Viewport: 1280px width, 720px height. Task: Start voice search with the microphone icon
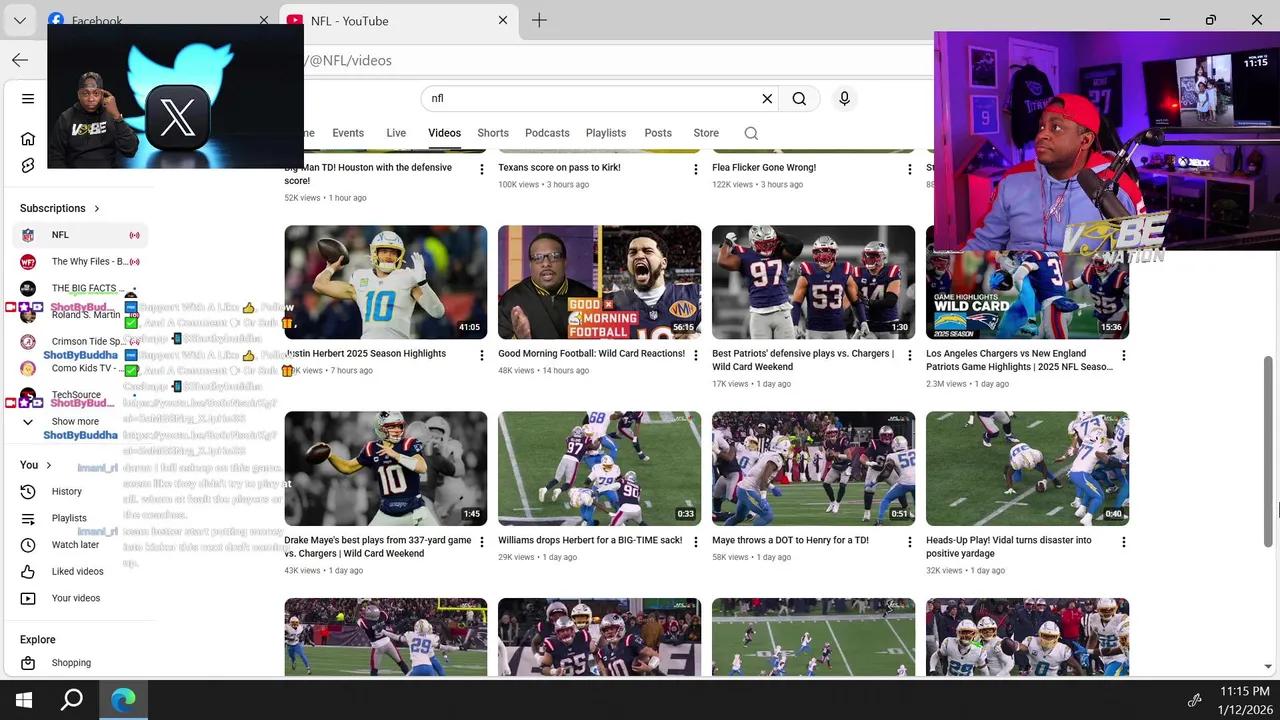point(845,98)
